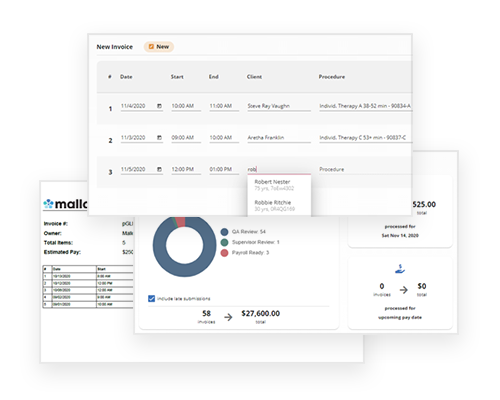The width and height of the screenshot is (500, 400).
Task: Click arrow between 0 invoices and $0
Action: point(404,290)
